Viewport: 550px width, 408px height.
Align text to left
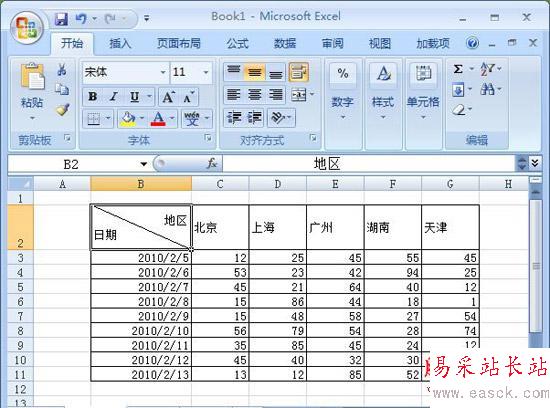pyautogui.click(x=234, y=95)
